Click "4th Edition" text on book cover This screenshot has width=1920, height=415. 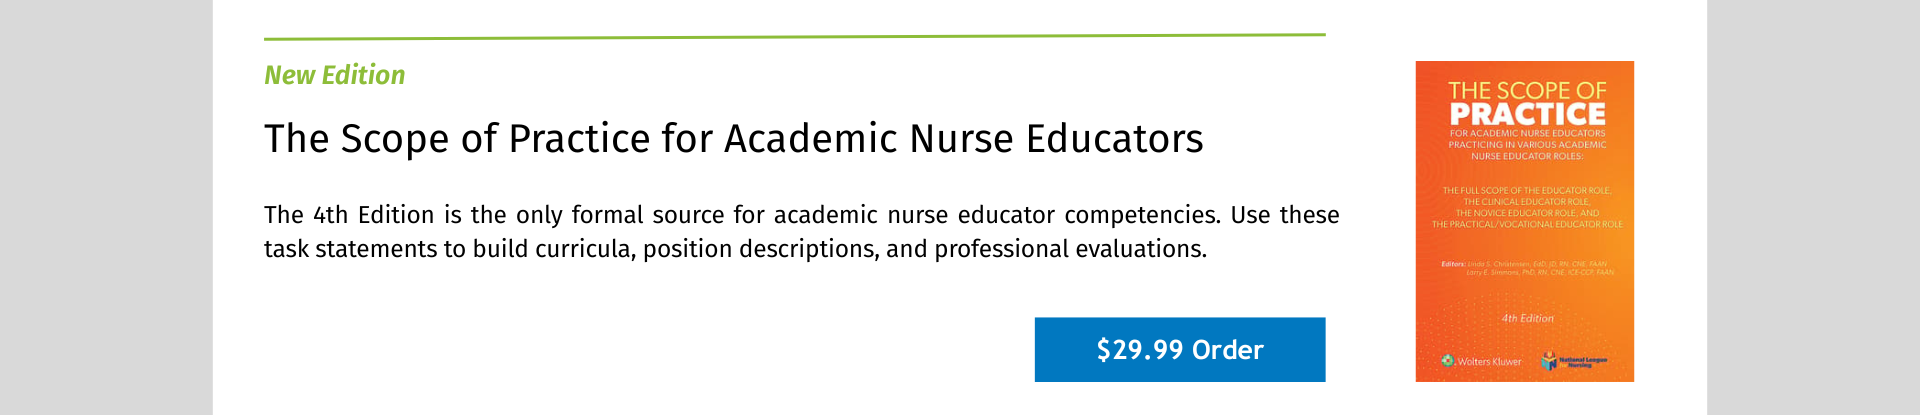1527,318
